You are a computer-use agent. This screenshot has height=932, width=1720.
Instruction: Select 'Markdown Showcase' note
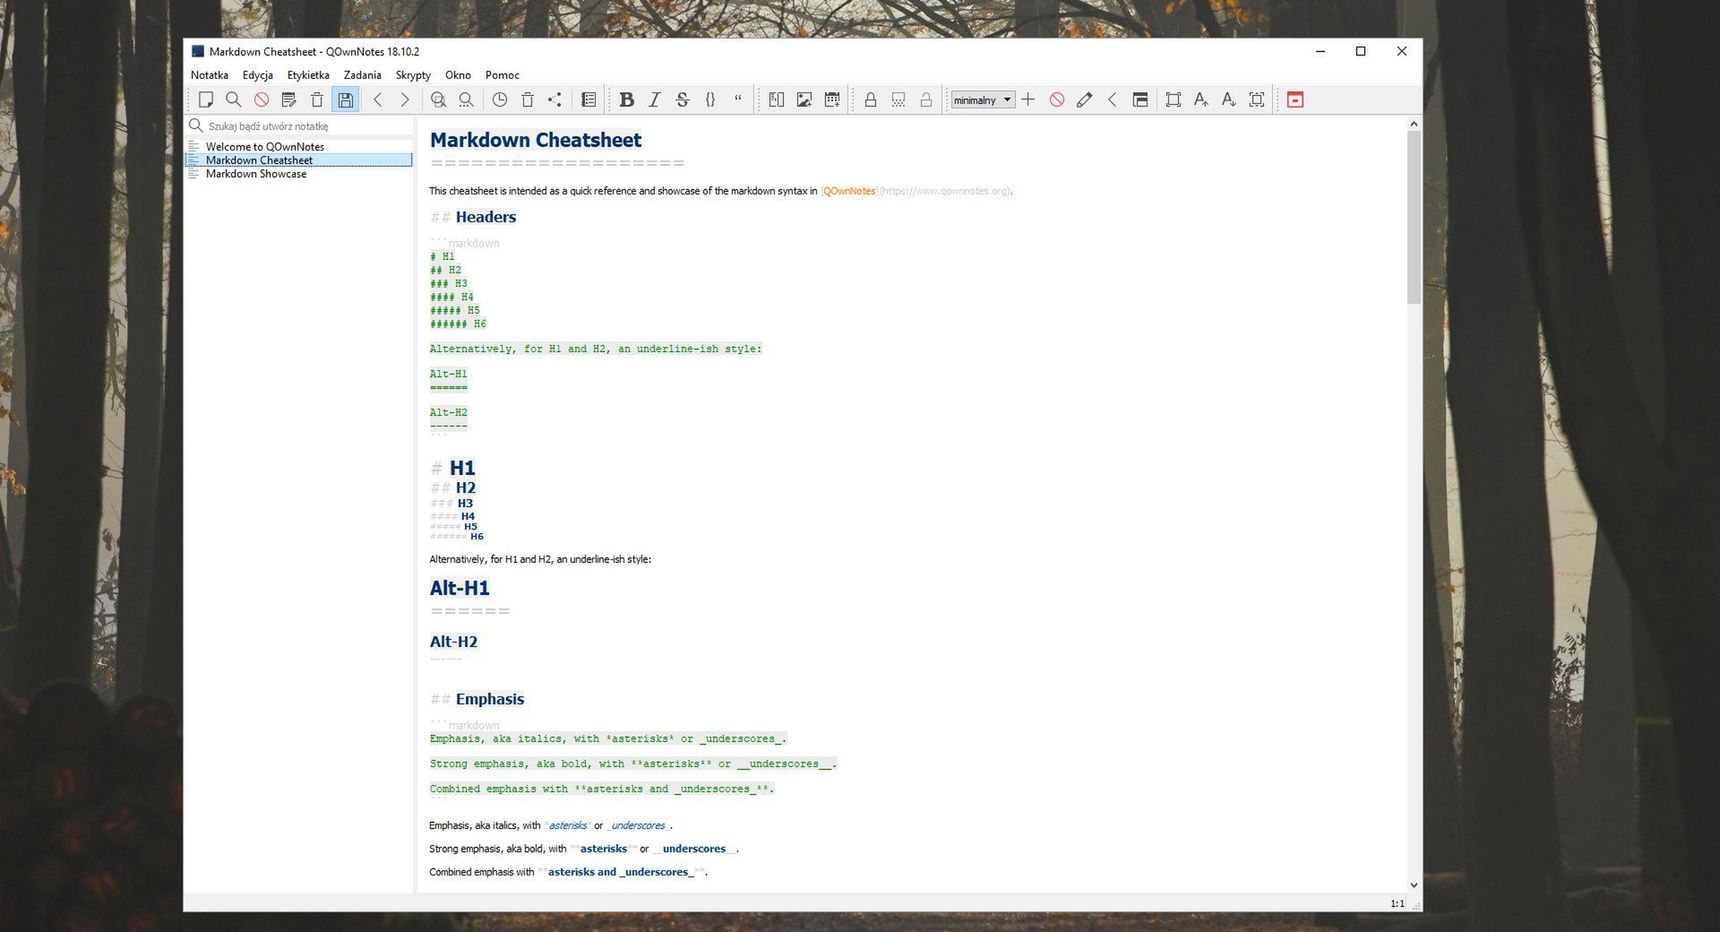[256, 174]
